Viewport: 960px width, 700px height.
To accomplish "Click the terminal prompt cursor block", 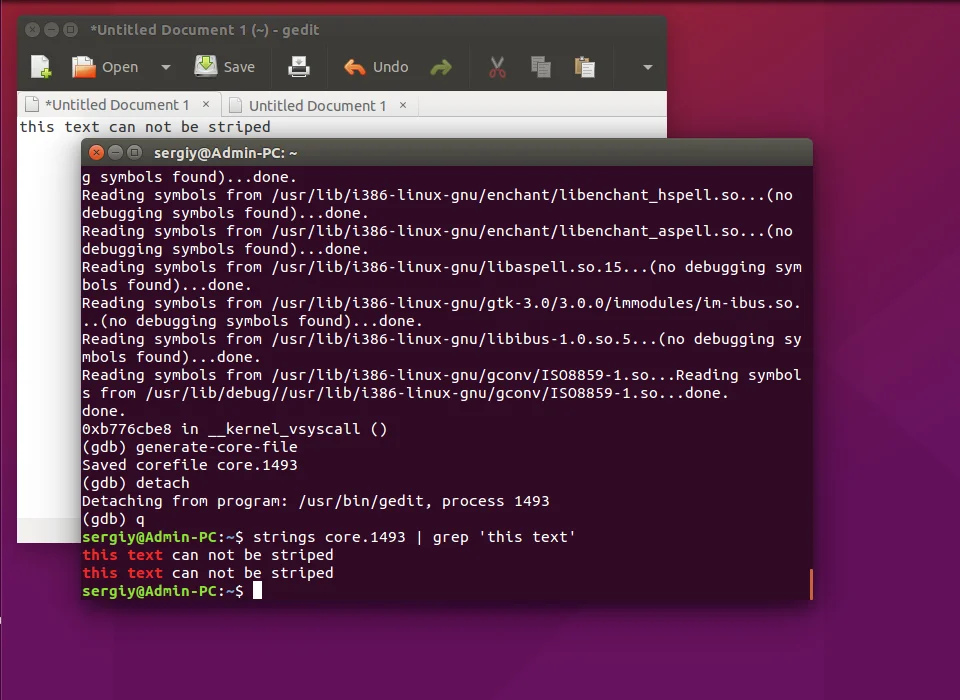I will point(258,590).
